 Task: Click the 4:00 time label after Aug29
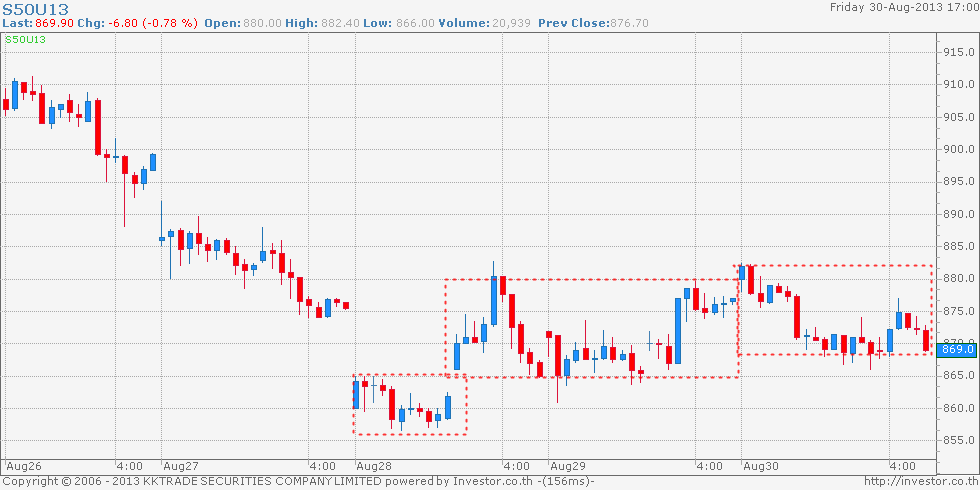point(709,466)
